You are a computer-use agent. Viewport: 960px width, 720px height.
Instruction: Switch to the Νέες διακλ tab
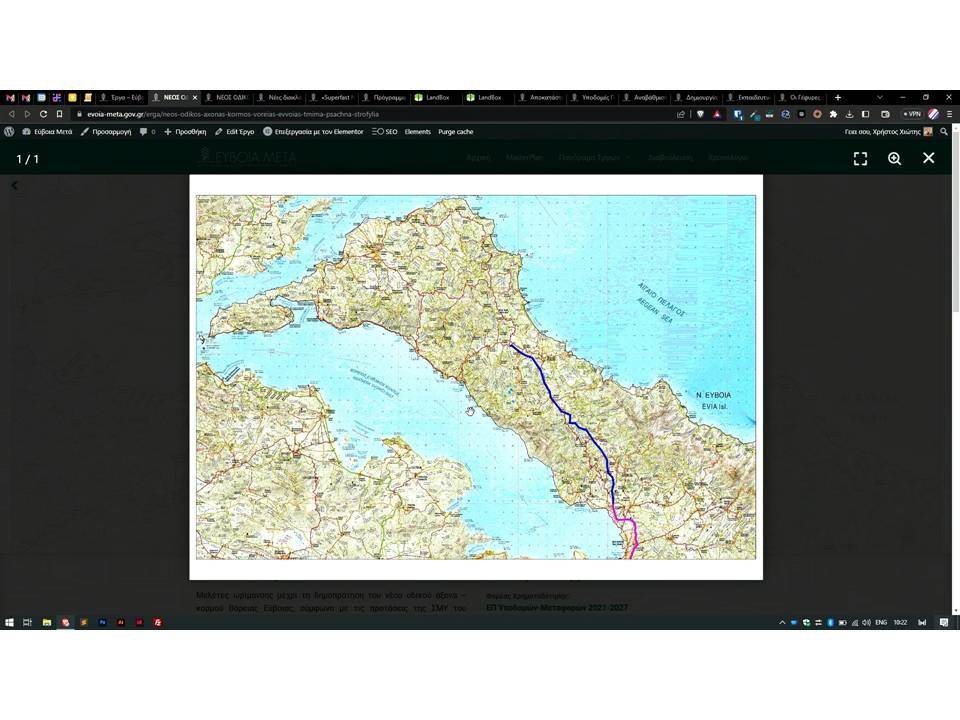(x=280, y=97)
